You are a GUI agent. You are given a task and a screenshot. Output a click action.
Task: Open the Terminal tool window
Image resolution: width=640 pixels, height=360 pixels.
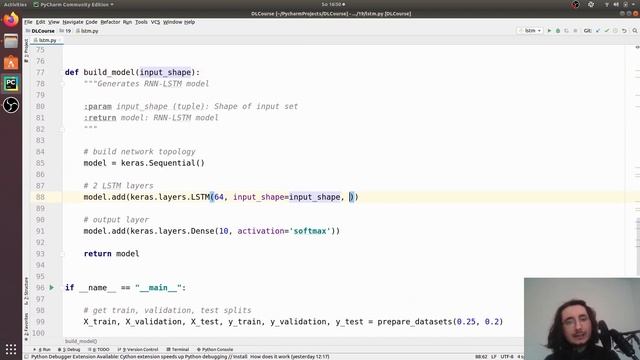tap(178, 349)
